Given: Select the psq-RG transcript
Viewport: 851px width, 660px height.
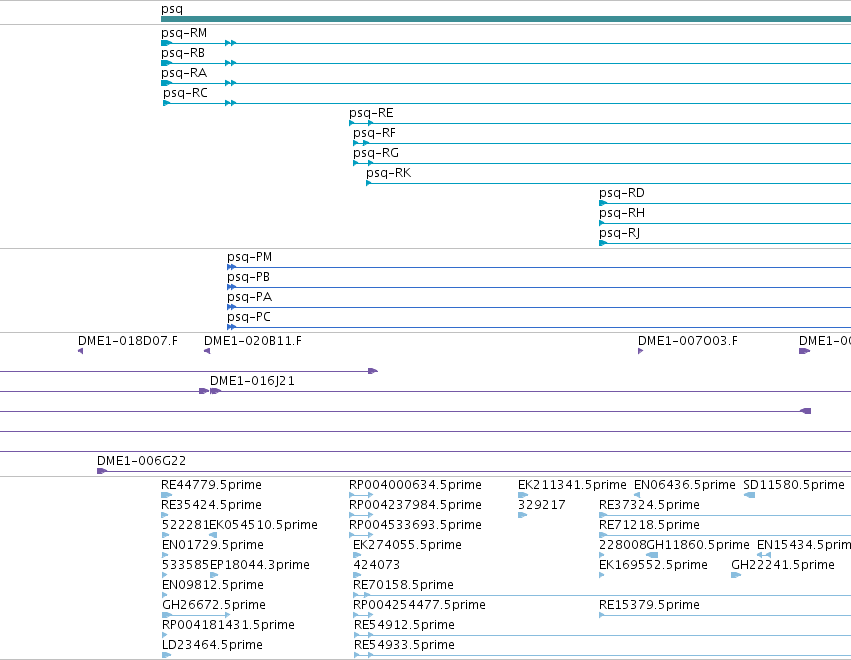Looking at the screenshot, I should point(602,163).
